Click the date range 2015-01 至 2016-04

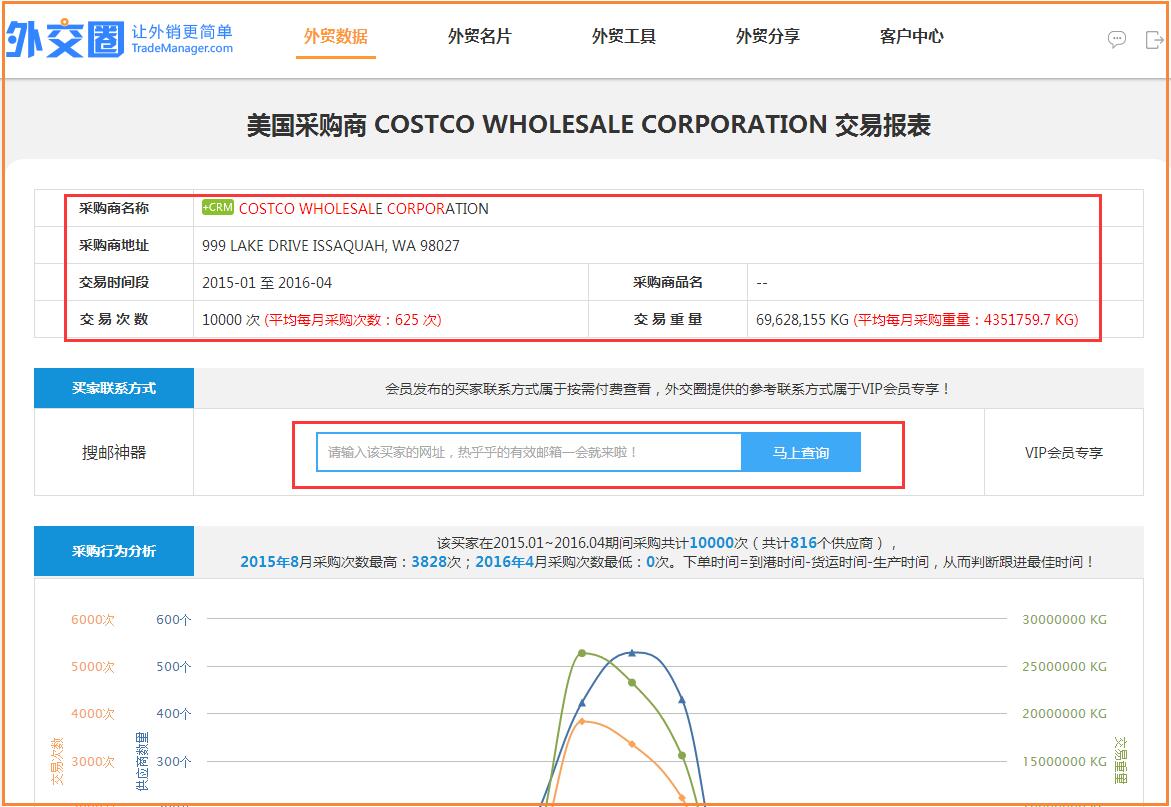267,283
